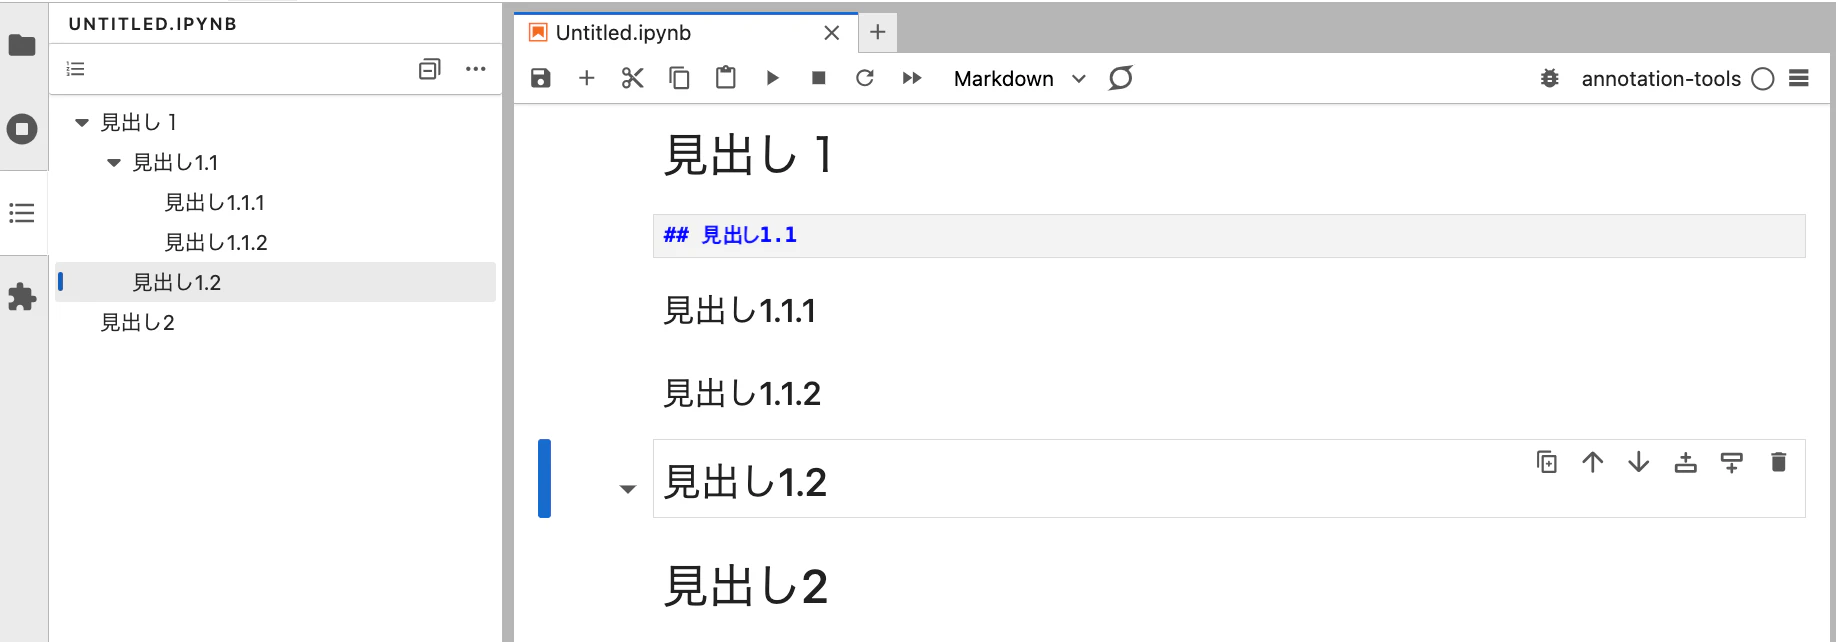1836x642 pixels.
Task: Click the kernel status circle indicator
Action: point(1763,79)
